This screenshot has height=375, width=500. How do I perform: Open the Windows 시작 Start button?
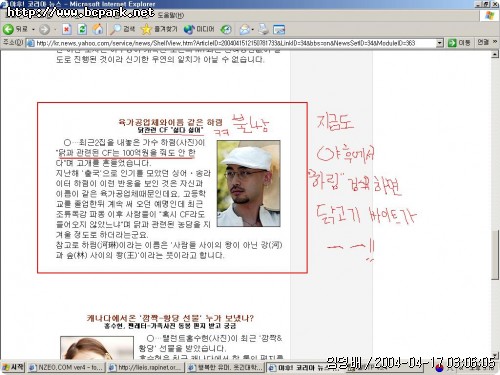[x=13, y=367]
